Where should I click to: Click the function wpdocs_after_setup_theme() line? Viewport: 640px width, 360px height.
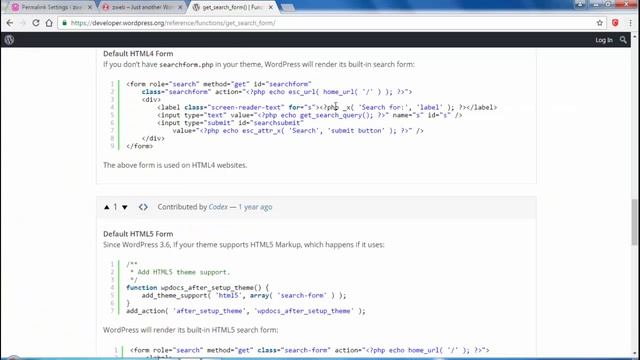(198, 288)
